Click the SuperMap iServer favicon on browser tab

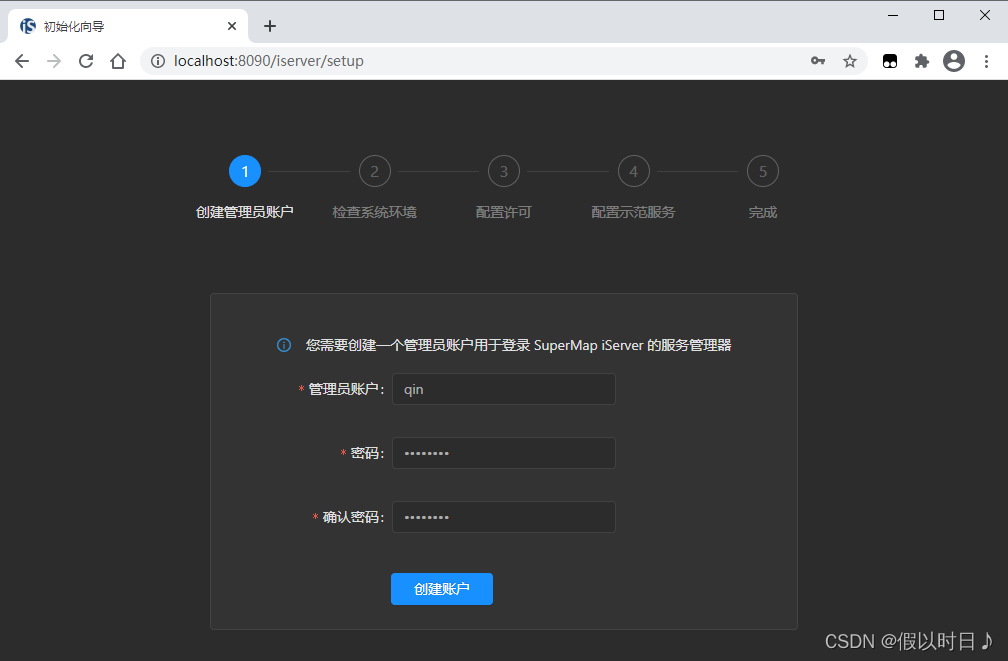tap(27, 25)
